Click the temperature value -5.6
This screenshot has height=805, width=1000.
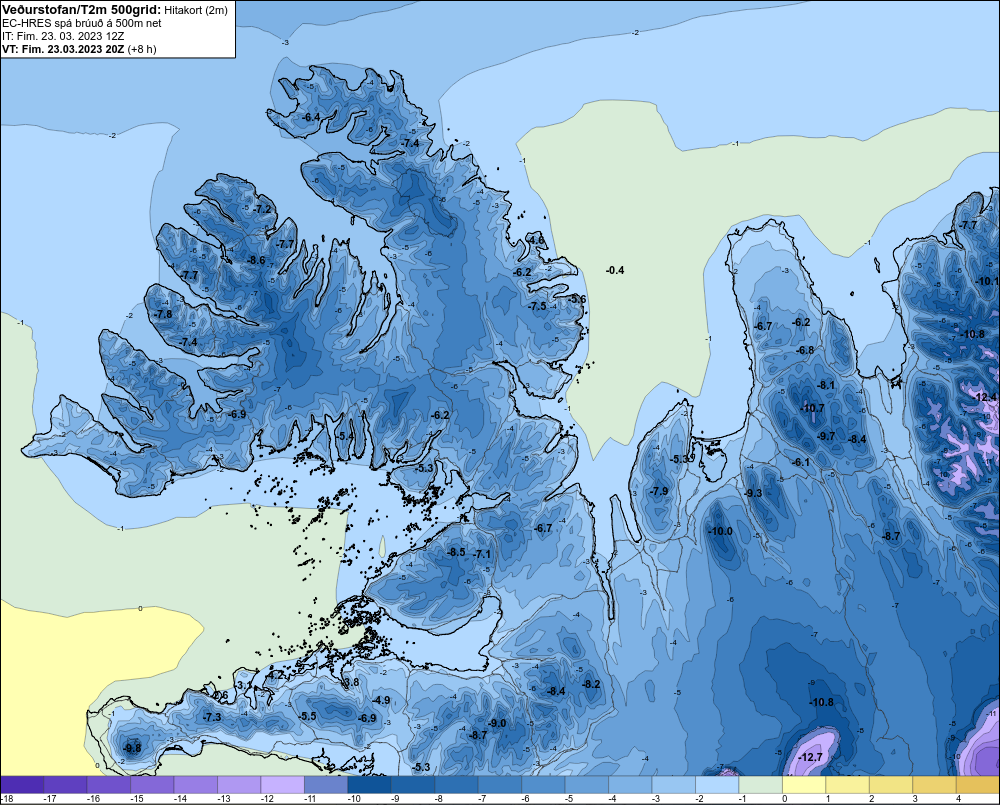pos(577,299)
